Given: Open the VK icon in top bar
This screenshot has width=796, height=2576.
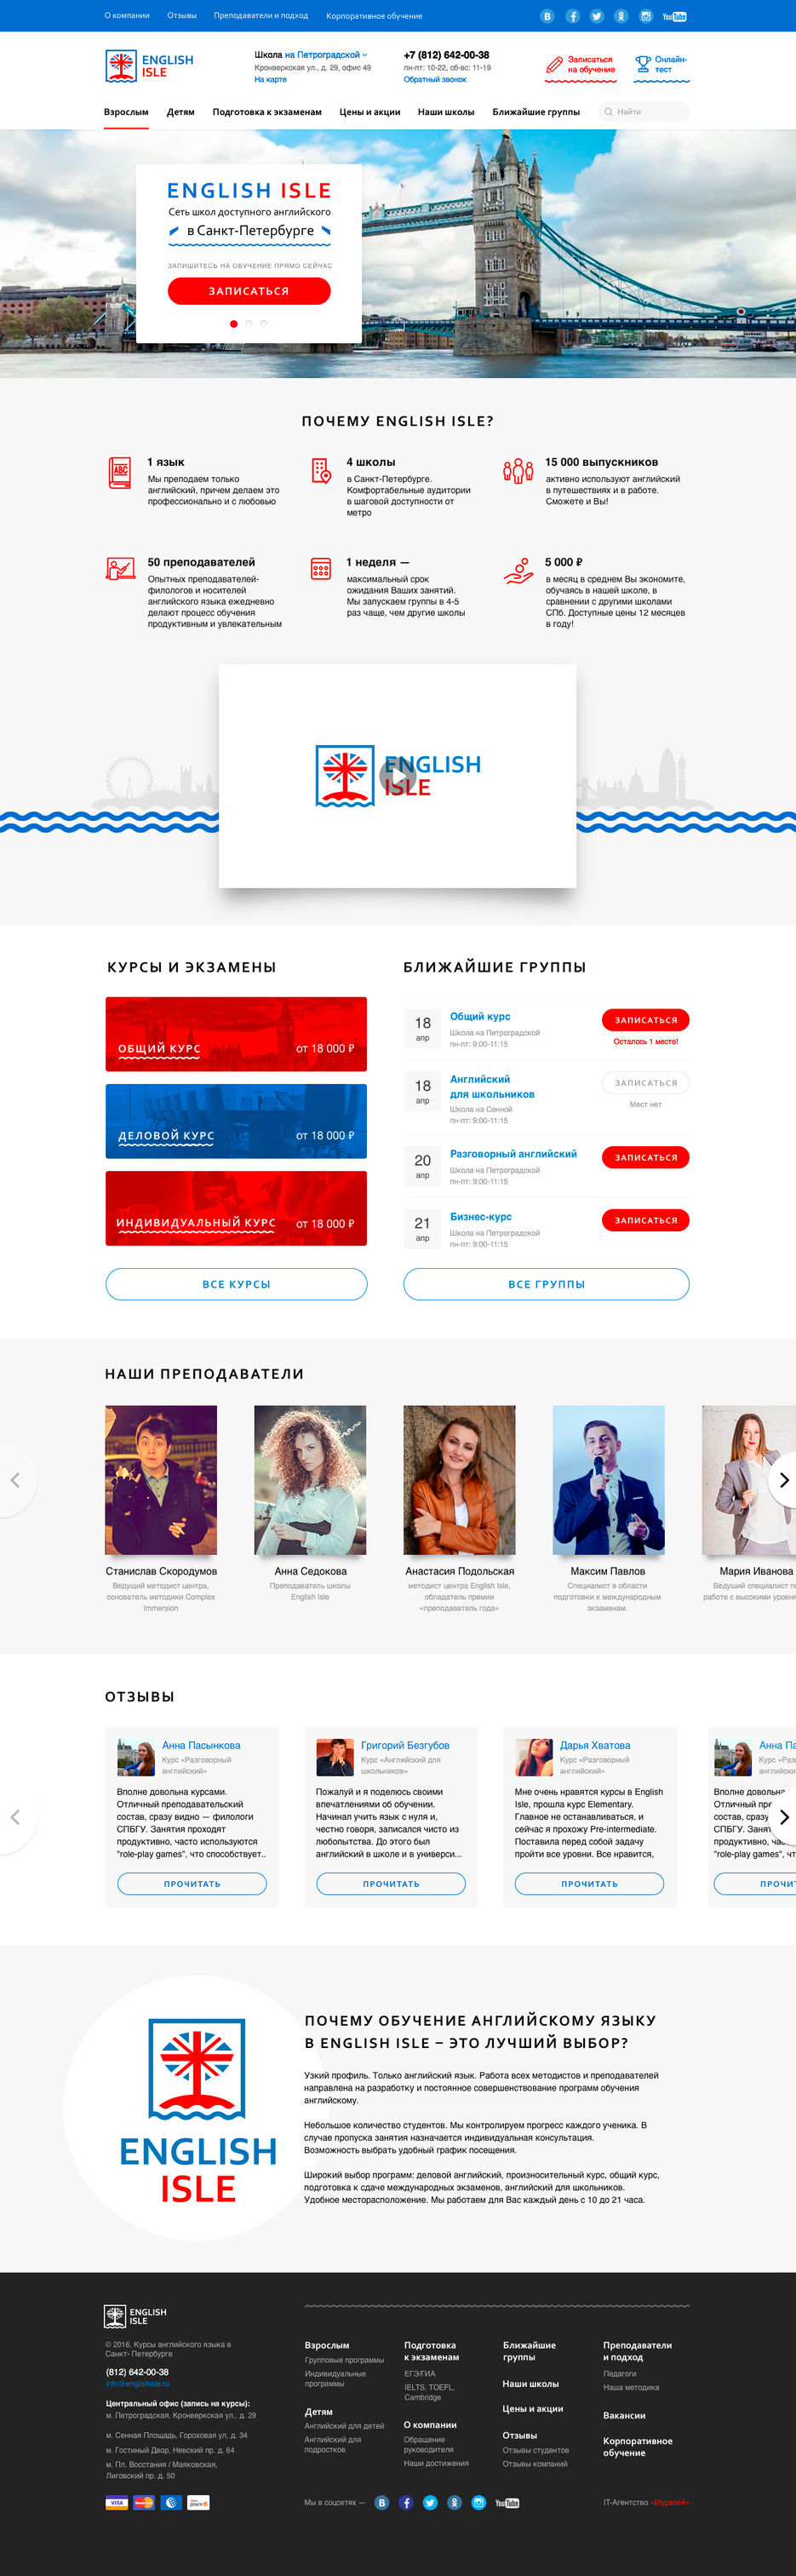Looking at the screenshot, I should (547, 16).
